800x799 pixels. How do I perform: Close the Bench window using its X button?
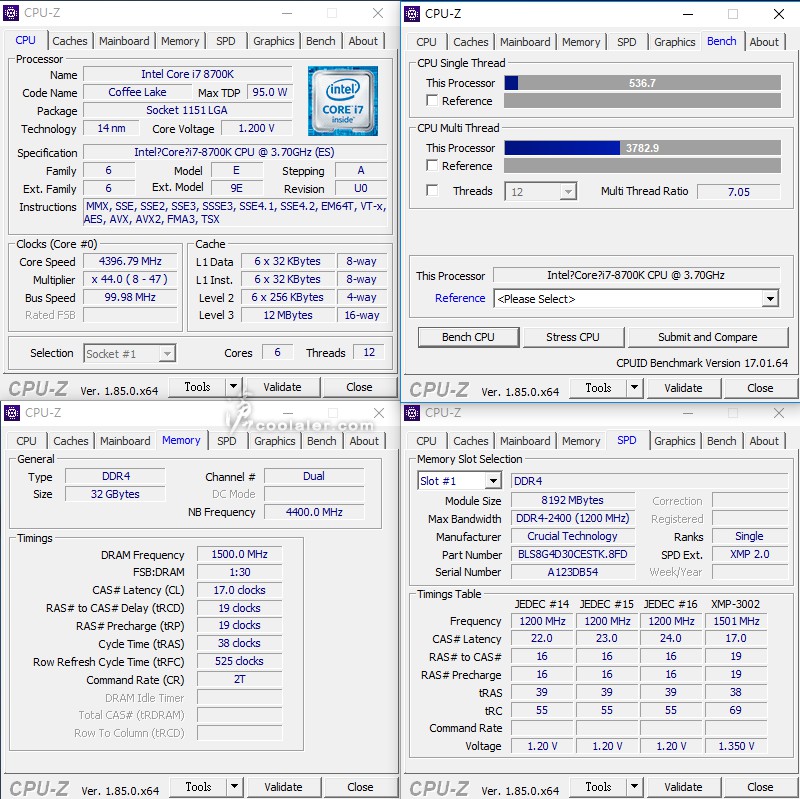(x=779, y=14)
